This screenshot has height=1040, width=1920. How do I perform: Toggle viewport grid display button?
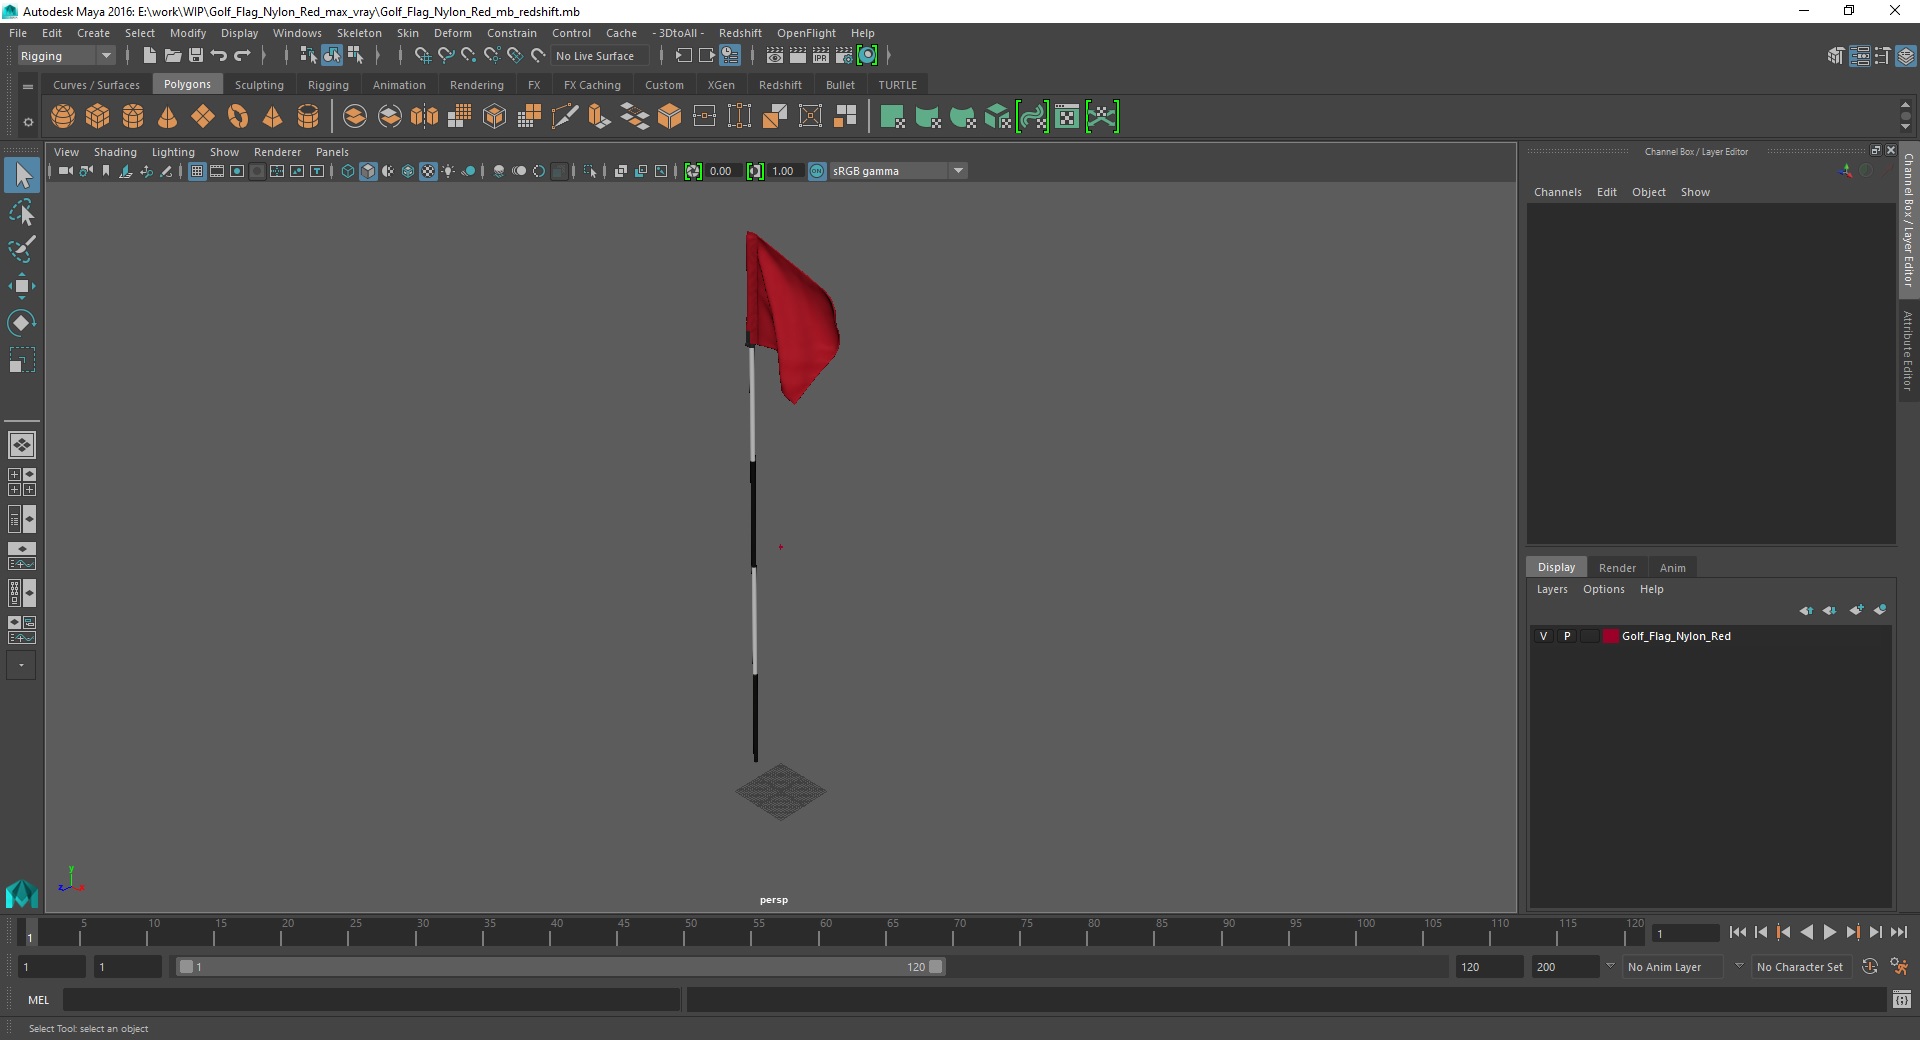[x=197, y=171]
